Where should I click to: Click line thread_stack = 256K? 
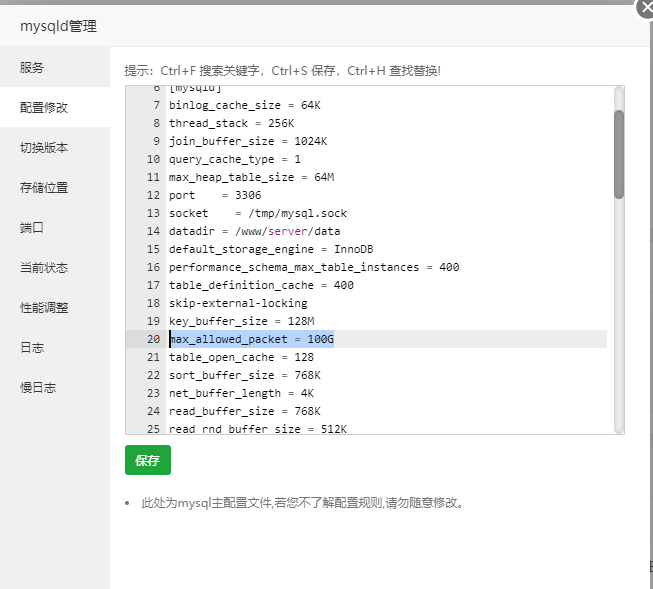[232, 123]
